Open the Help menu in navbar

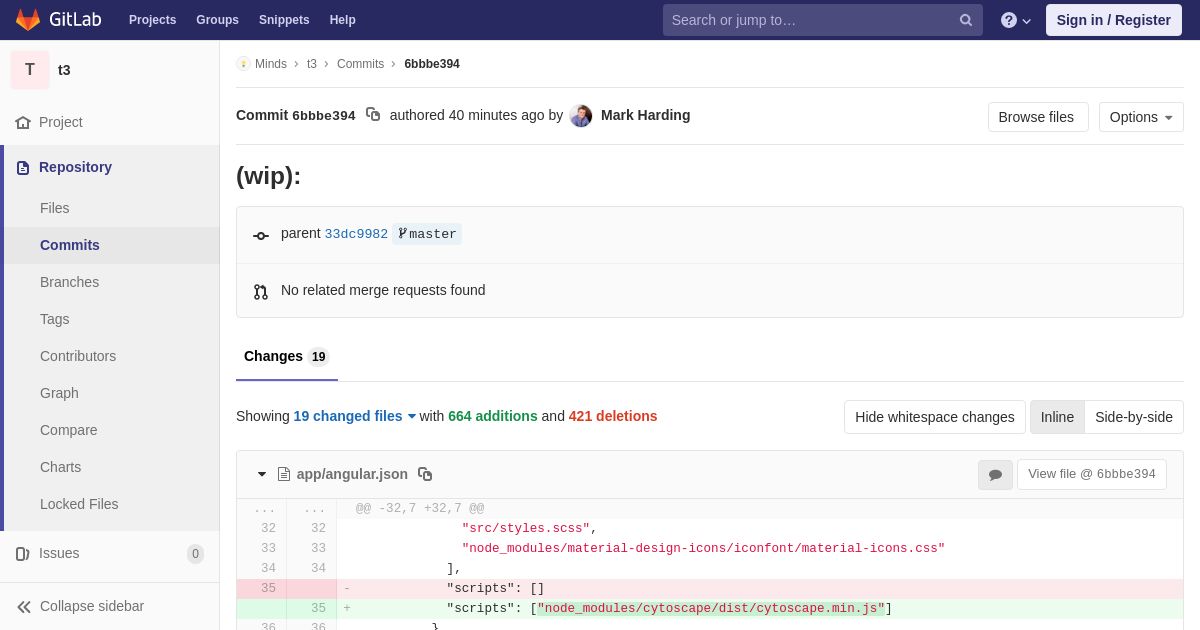click(343, 20)
